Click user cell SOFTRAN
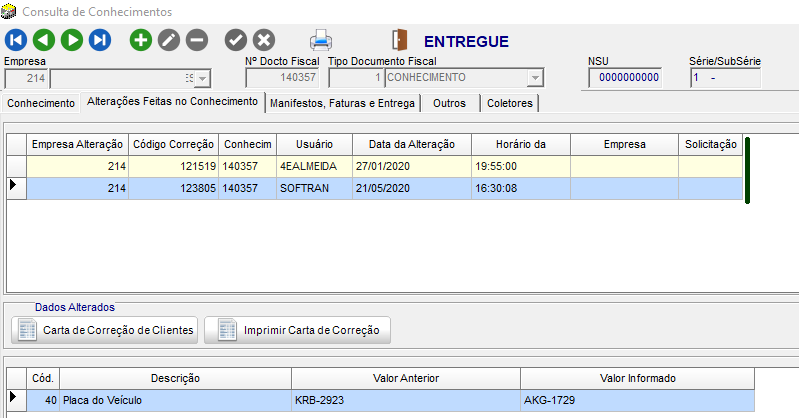Screen dimensions: 799x418 [x=314, y=188]
